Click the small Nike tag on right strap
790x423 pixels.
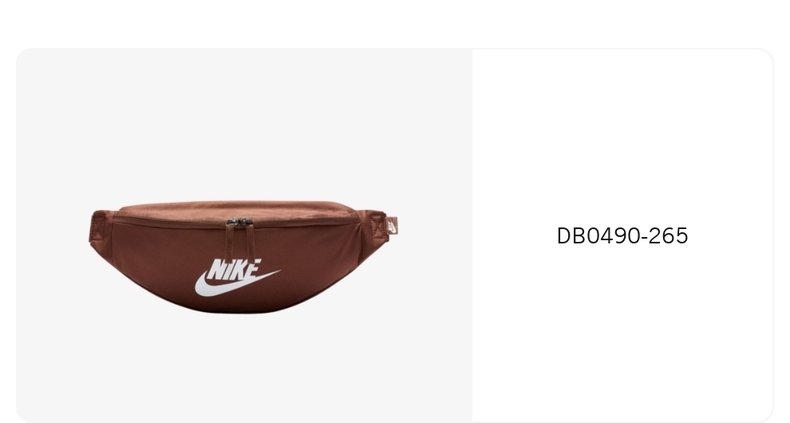pyautogui.click(x=392, y=226)
